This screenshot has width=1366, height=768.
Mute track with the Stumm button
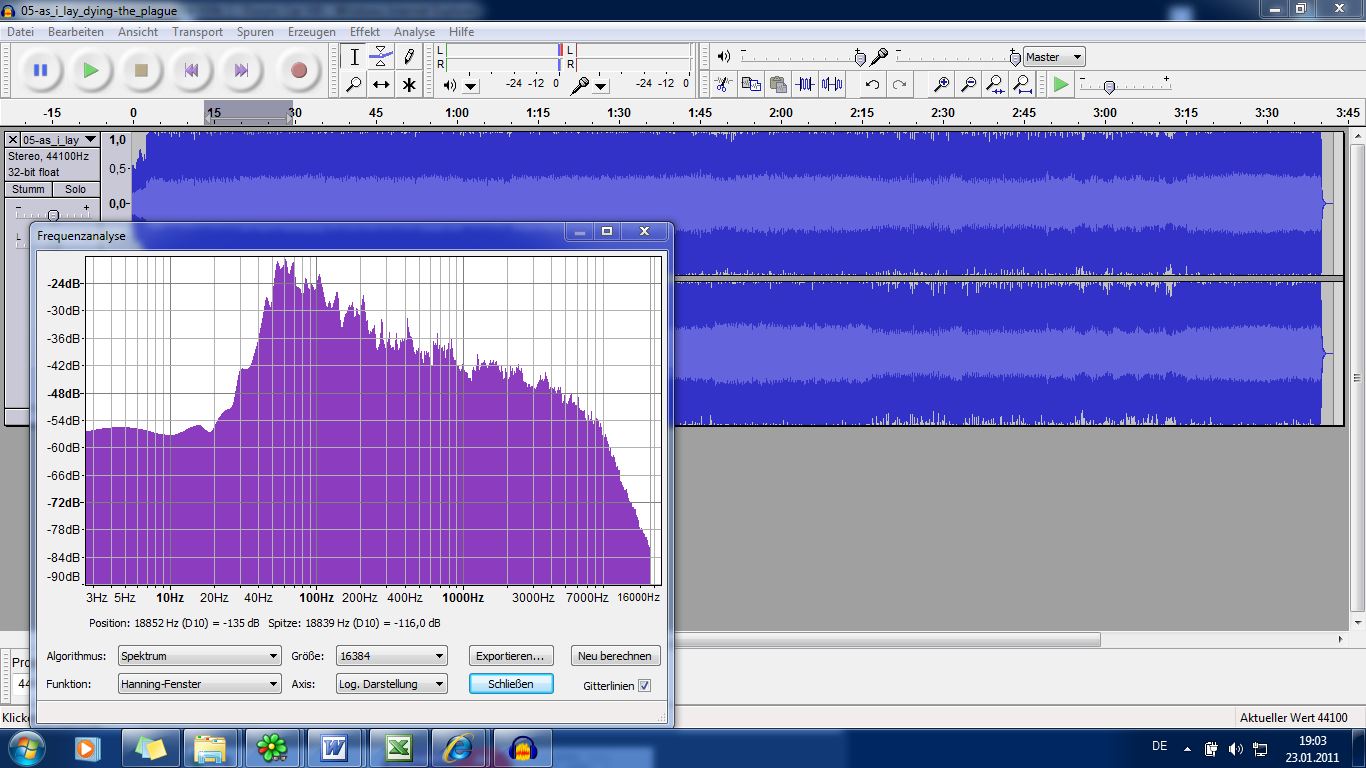tap(28, 190)
